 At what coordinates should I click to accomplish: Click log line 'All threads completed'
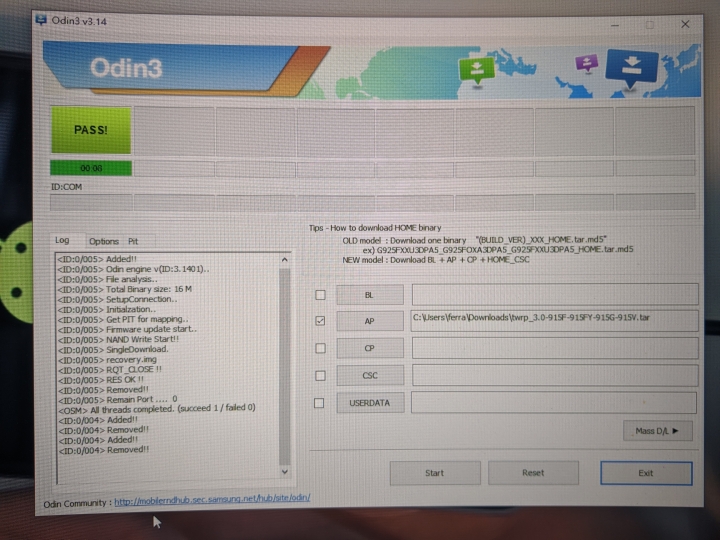click(157, 409)
